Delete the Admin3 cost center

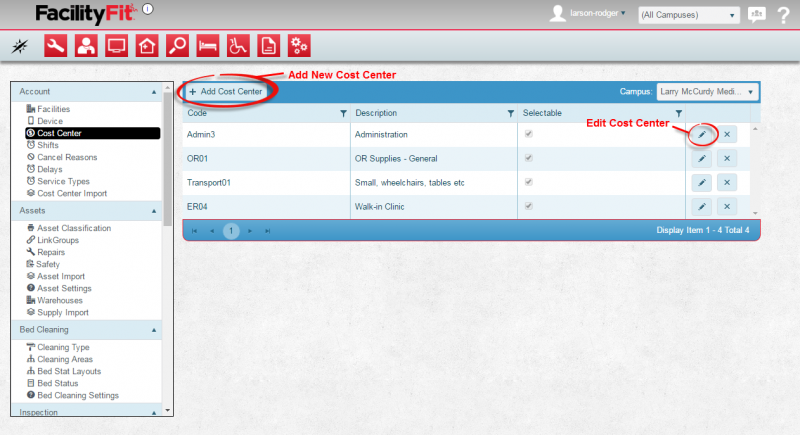click(727, 134)
